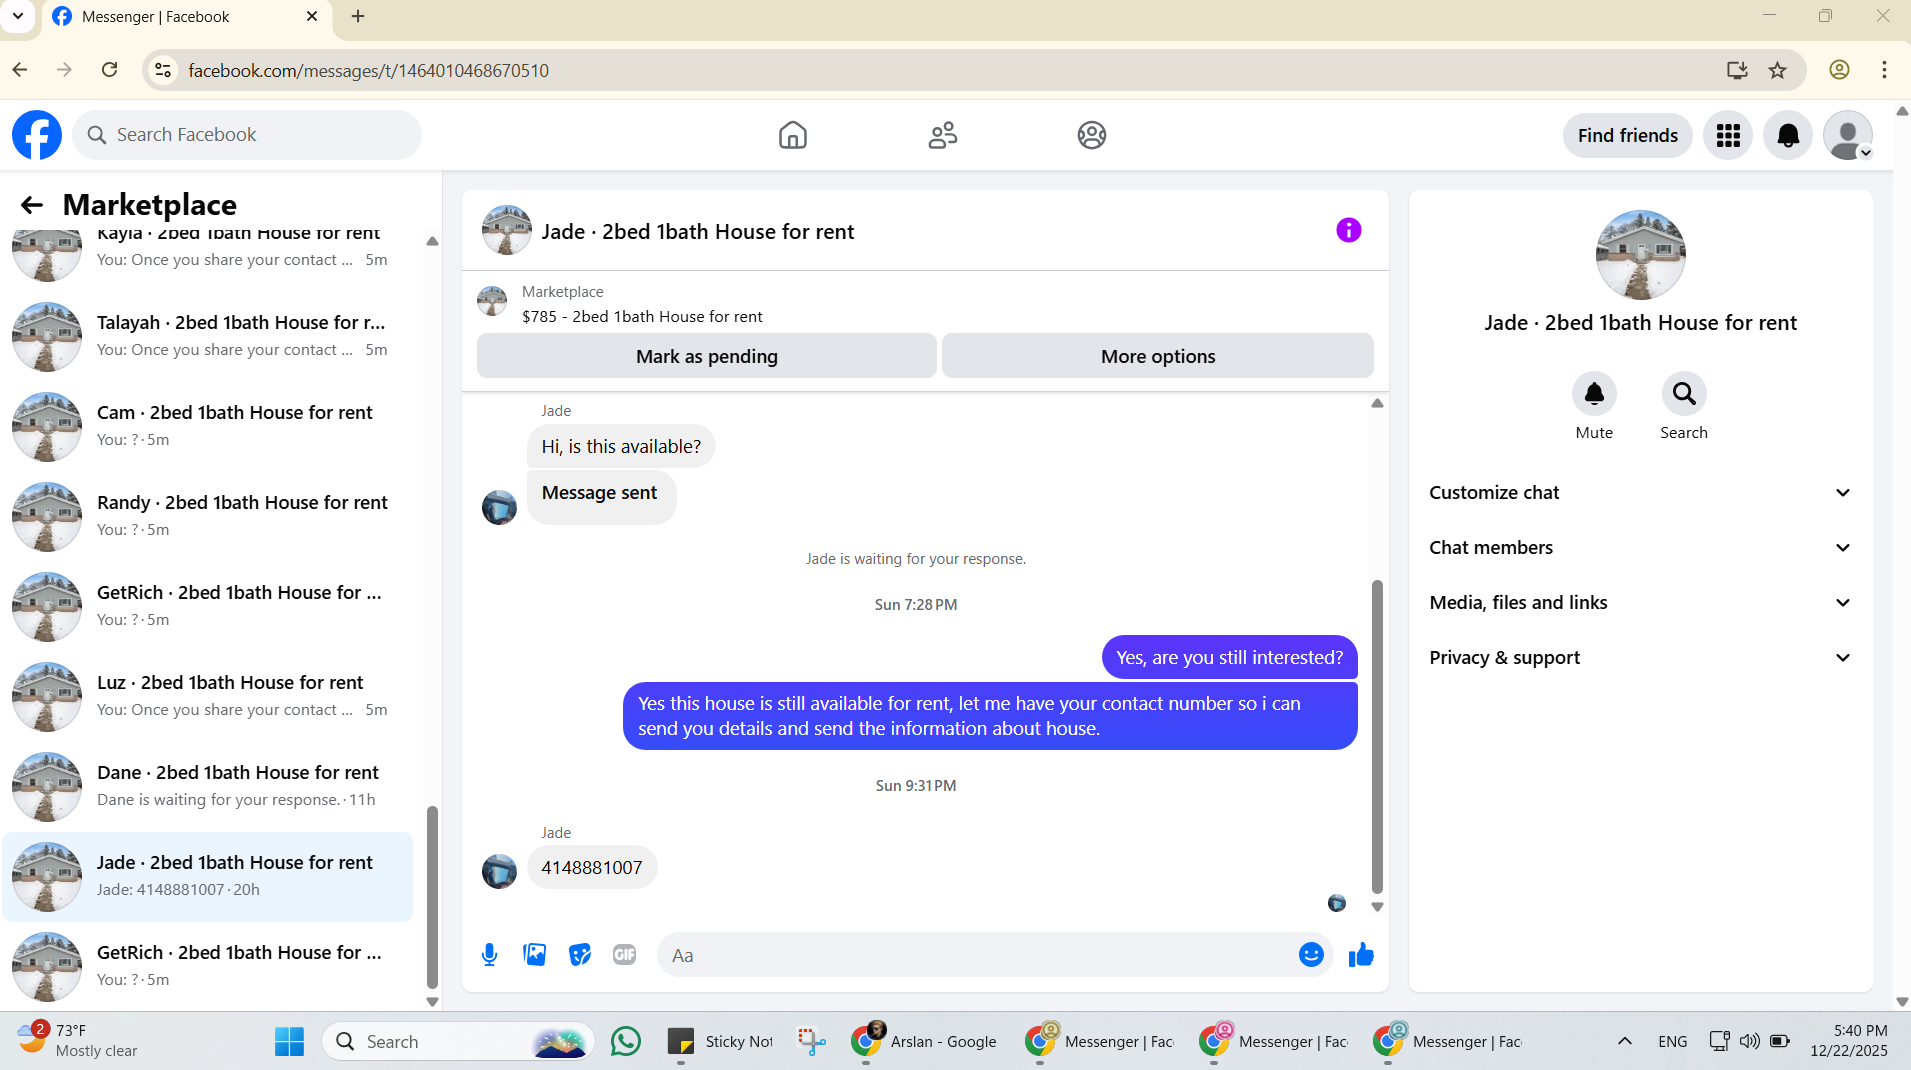Open Dane conversation in the list
The height and width of the screenshot is (1070, 1911).
click(207, 787)
